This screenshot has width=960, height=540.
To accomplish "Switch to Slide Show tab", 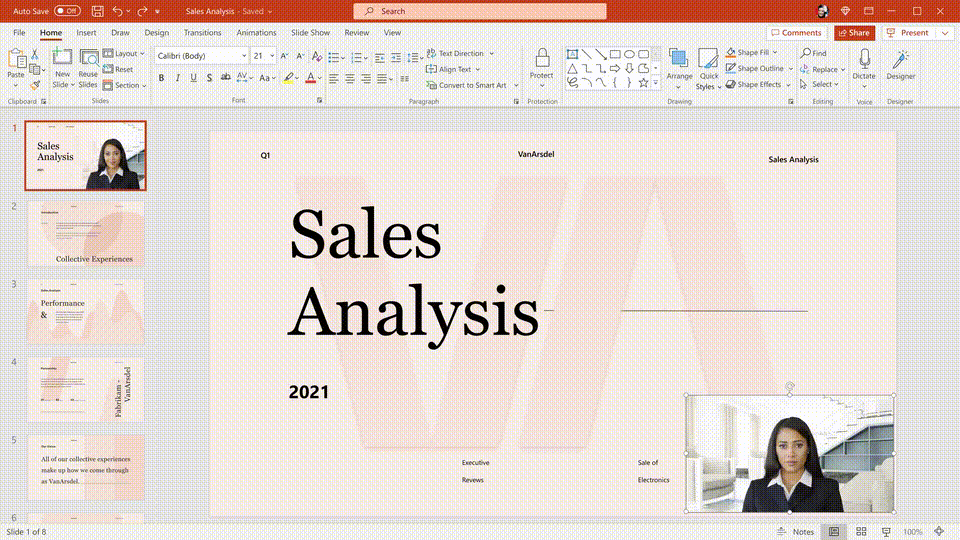I will click(x=310, y=32).
